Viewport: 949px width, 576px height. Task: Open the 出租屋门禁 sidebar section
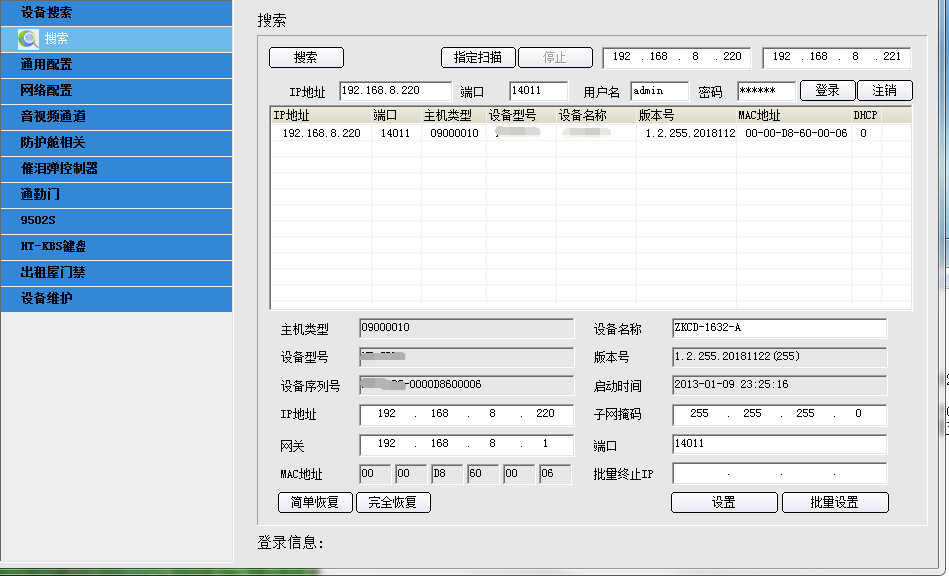pos(116,273)
